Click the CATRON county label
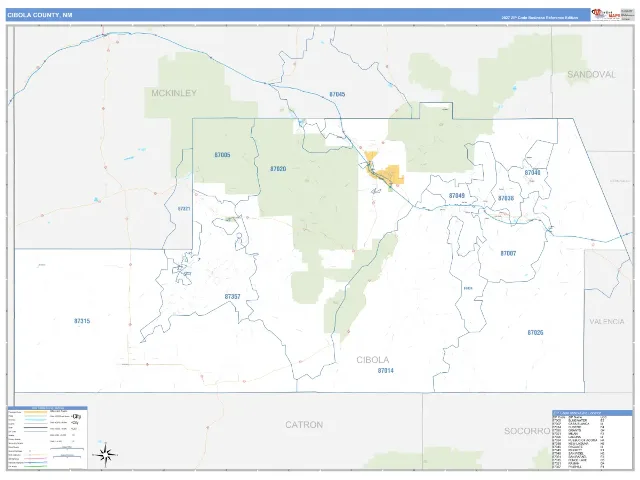The width and height of the screenshot is (640, 480). coord(304,425)
